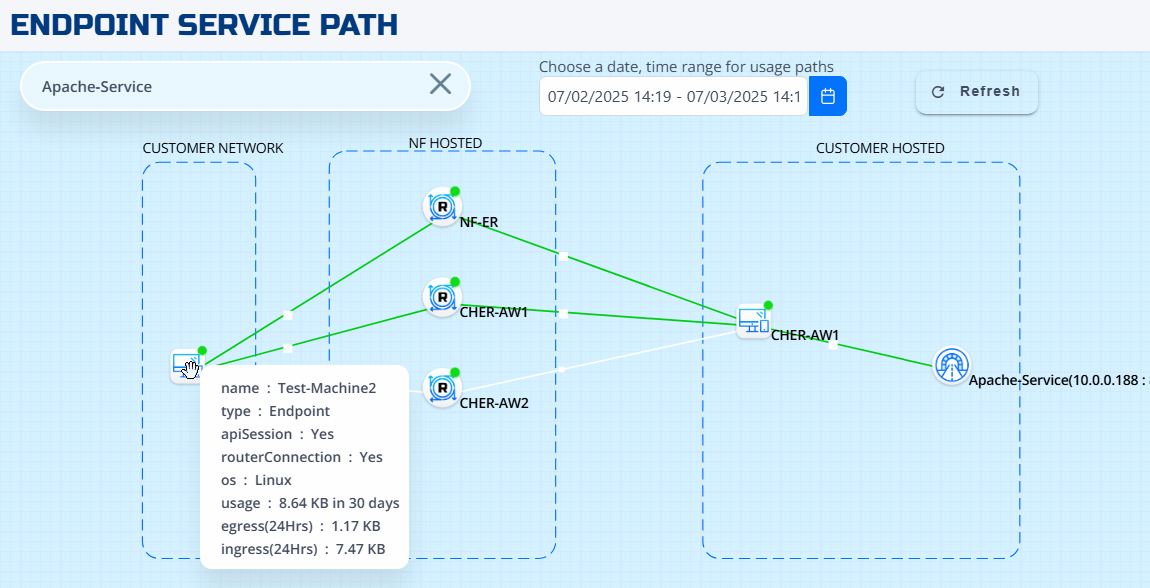Click the usage 8.64 KB in 30 days row

pyautogui.click(x=310, y=504)
